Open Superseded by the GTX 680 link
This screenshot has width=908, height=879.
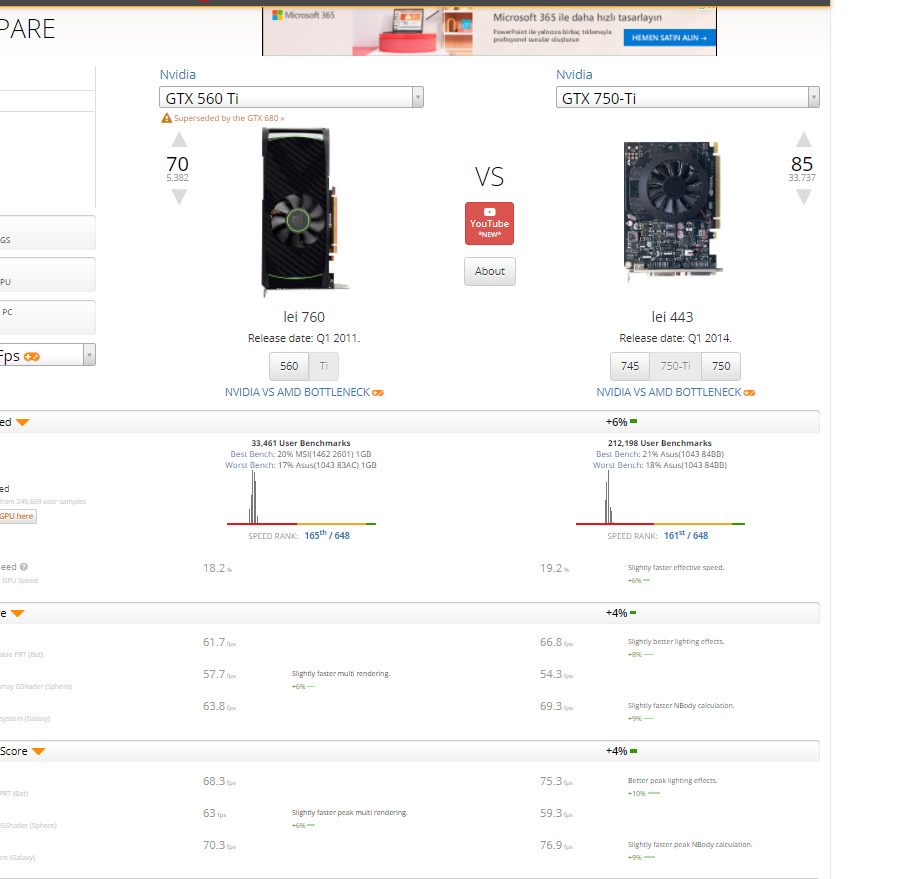(x=229, y=118)
